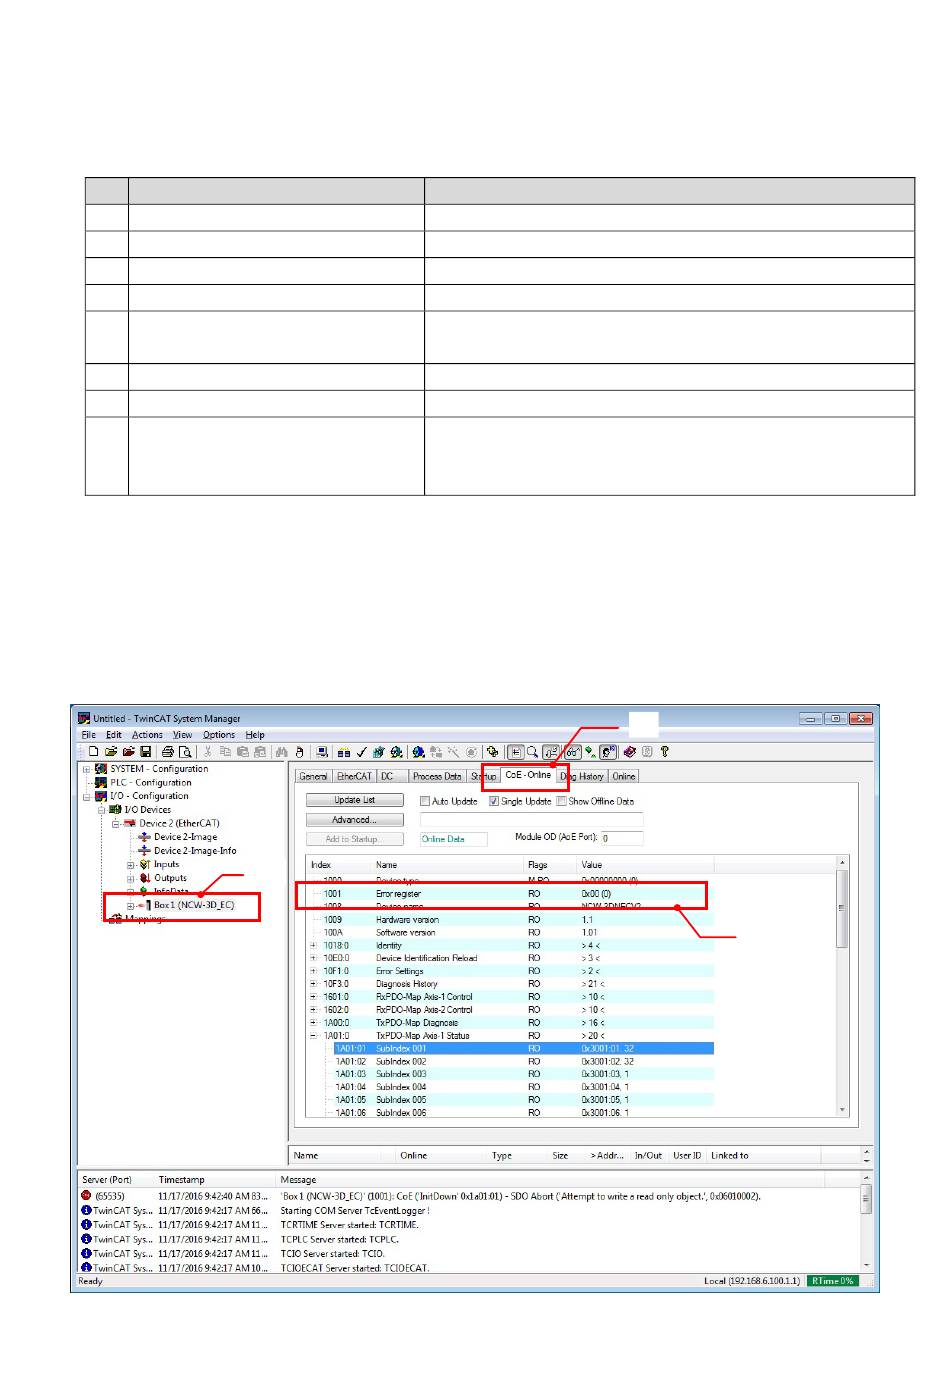Open the Options menu
The image size is (950, 1387).
[219, 735]
